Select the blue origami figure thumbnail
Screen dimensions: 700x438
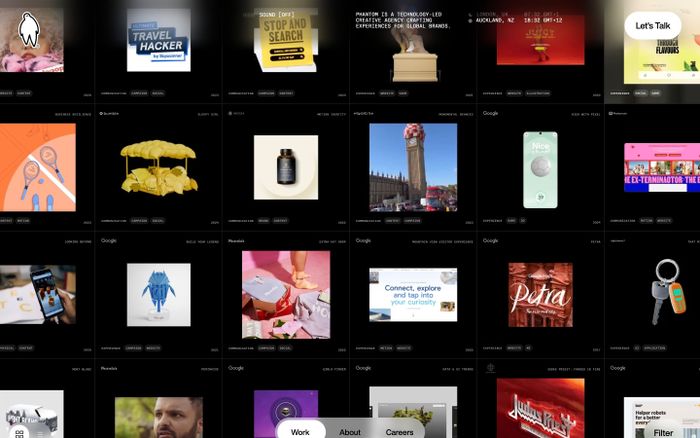[158, 293]
